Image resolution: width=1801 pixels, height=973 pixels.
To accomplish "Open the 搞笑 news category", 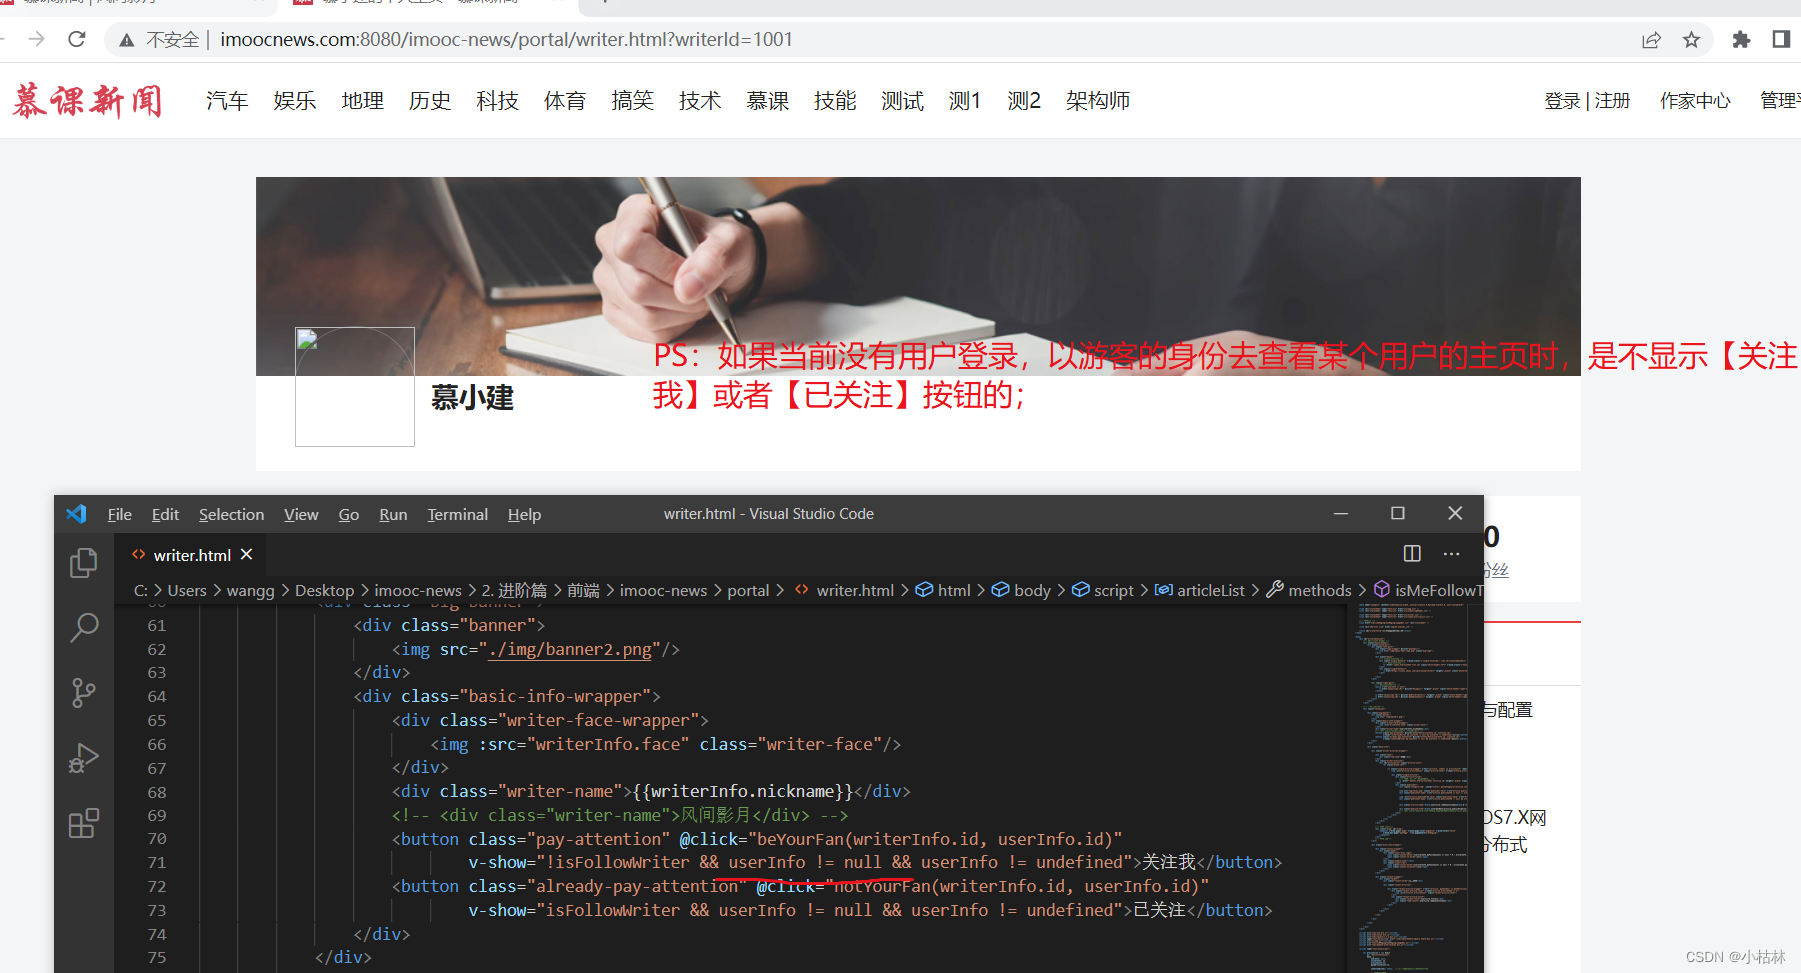I will tap(632, 101).
